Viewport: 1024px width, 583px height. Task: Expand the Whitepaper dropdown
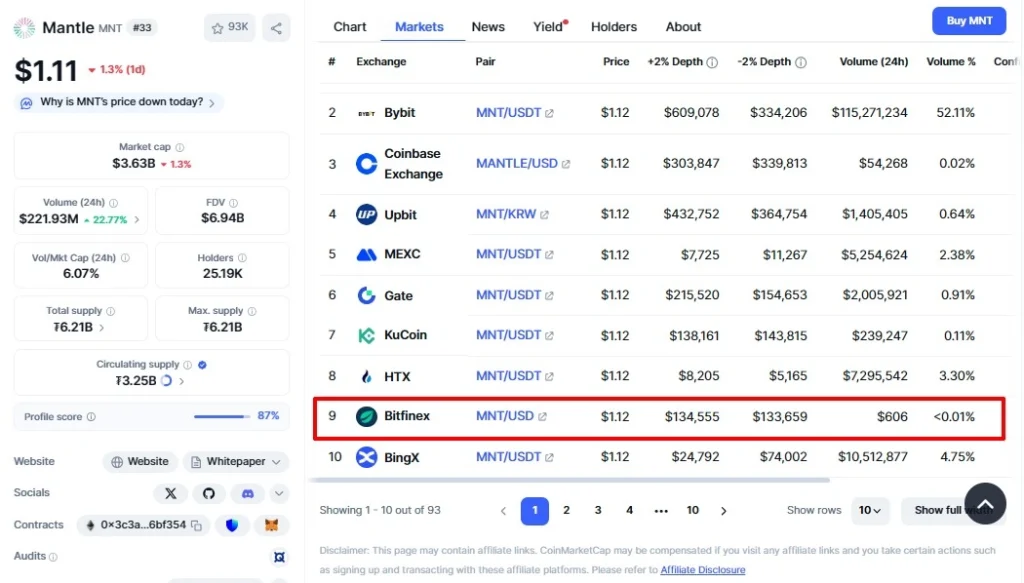click(276, 462)
